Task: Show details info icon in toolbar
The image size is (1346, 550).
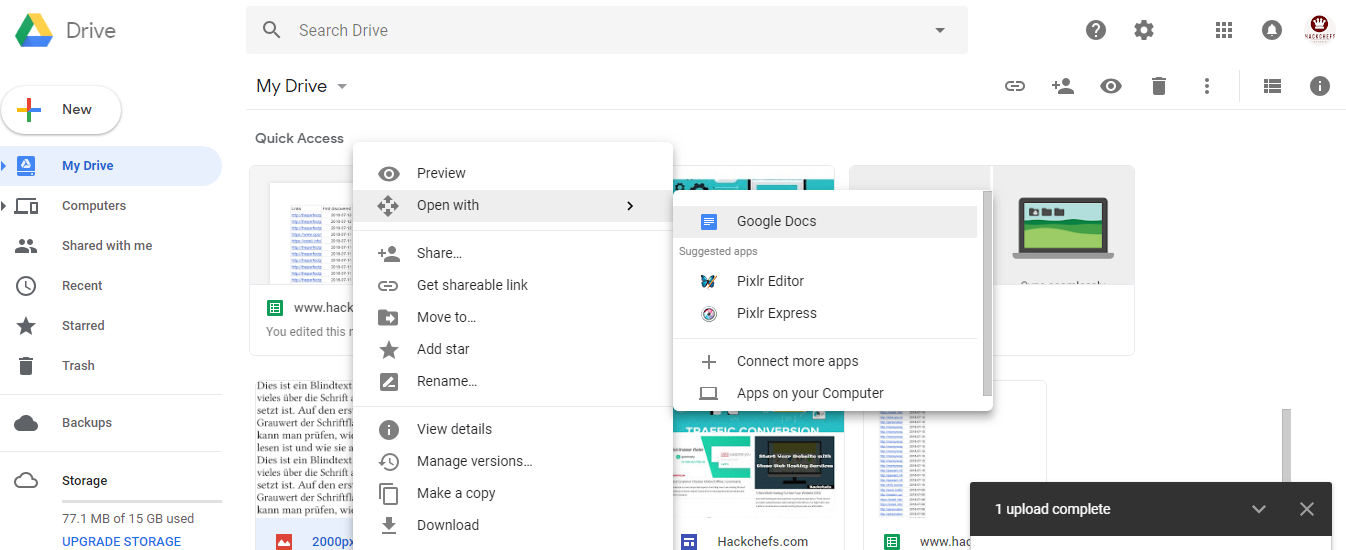Action: click(1320, 86)
